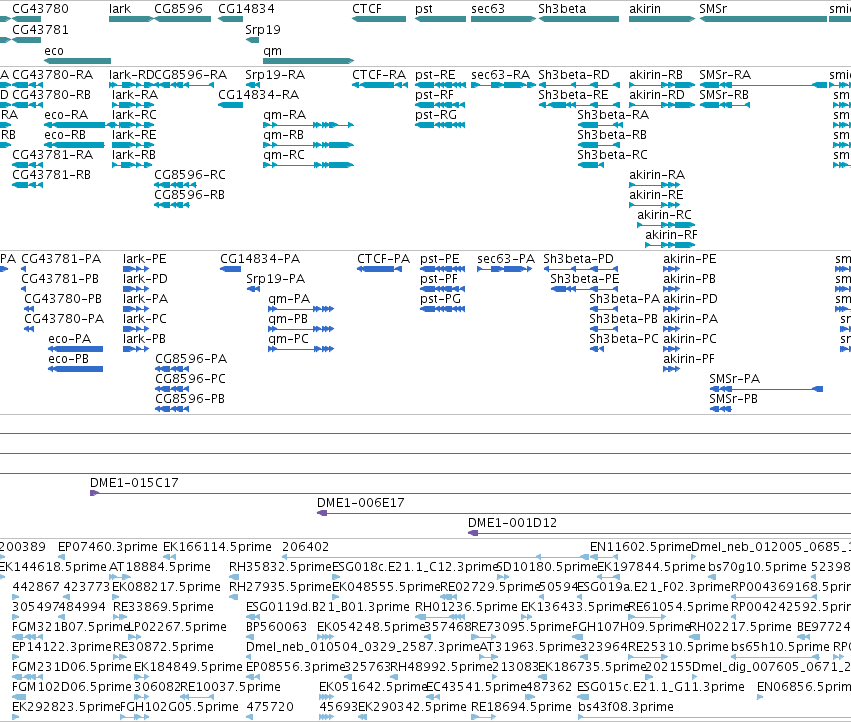
Task: Click protein label eco-PB
Action: (68, 359)
